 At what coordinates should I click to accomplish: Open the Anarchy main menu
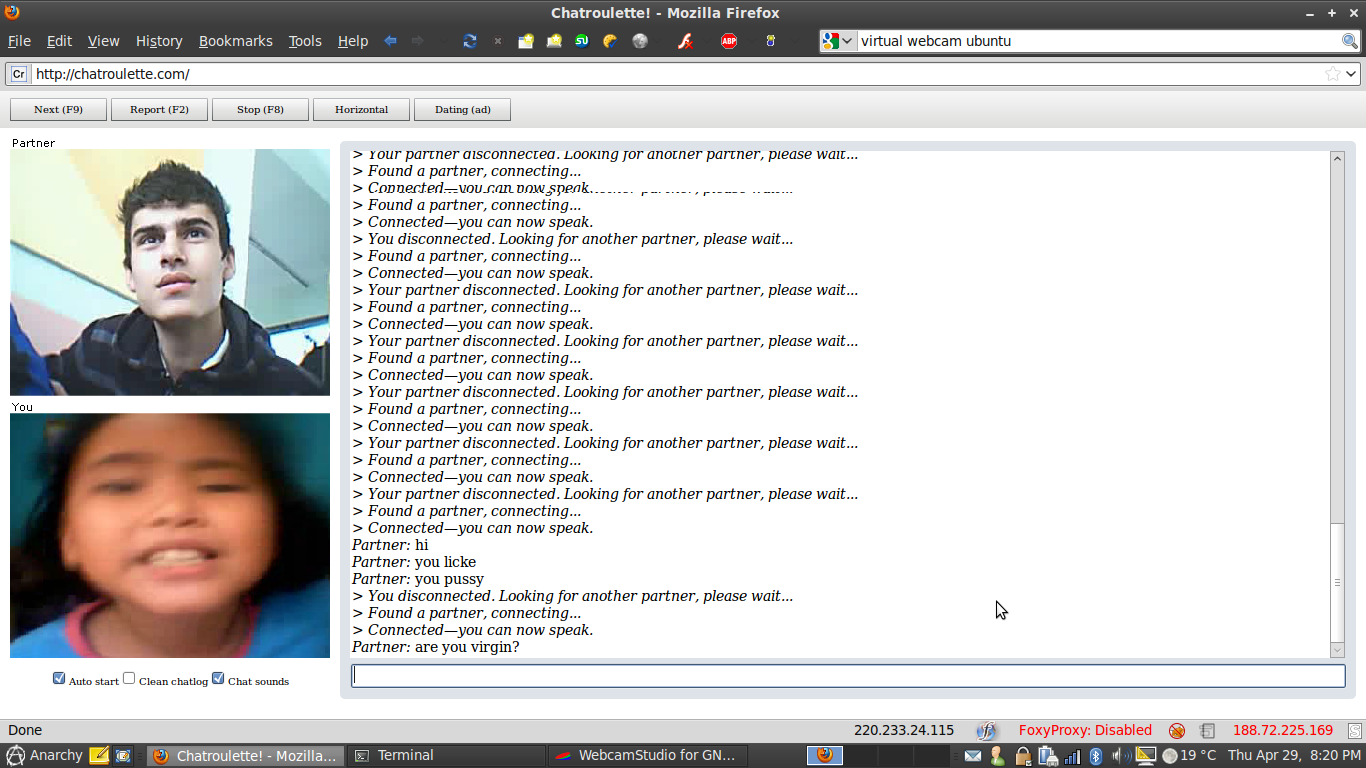click(x=44, y=756)
